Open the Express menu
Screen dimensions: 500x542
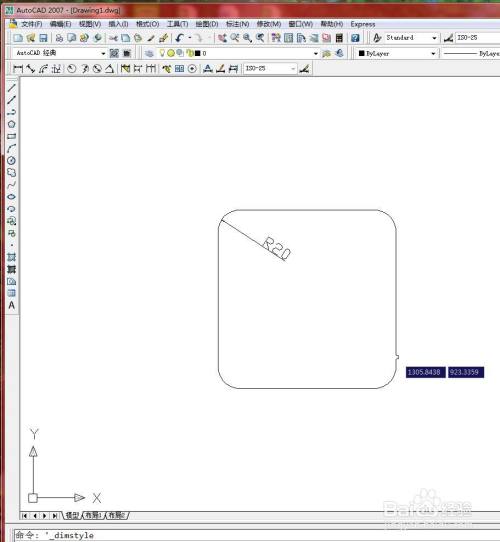click(363, 24)
